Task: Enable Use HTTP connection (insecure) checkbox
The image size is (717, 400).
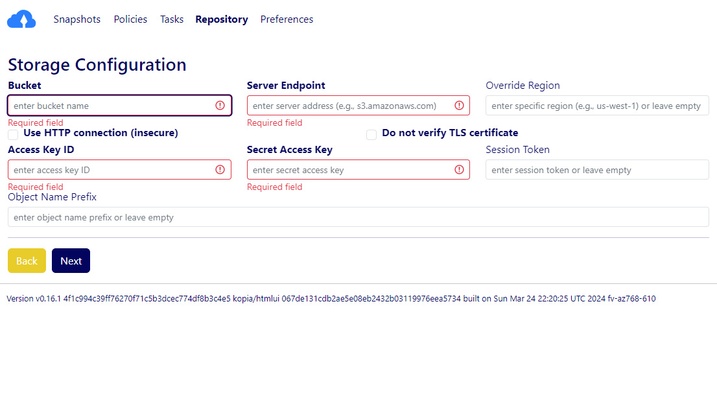Action: tap(14, 133)
